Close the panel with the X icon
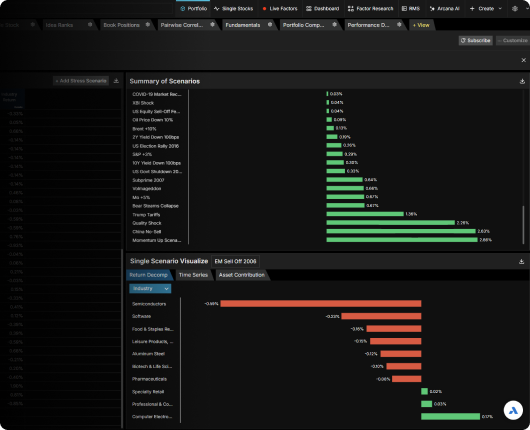This screenshot has width=530, height=430. point(523,60)
